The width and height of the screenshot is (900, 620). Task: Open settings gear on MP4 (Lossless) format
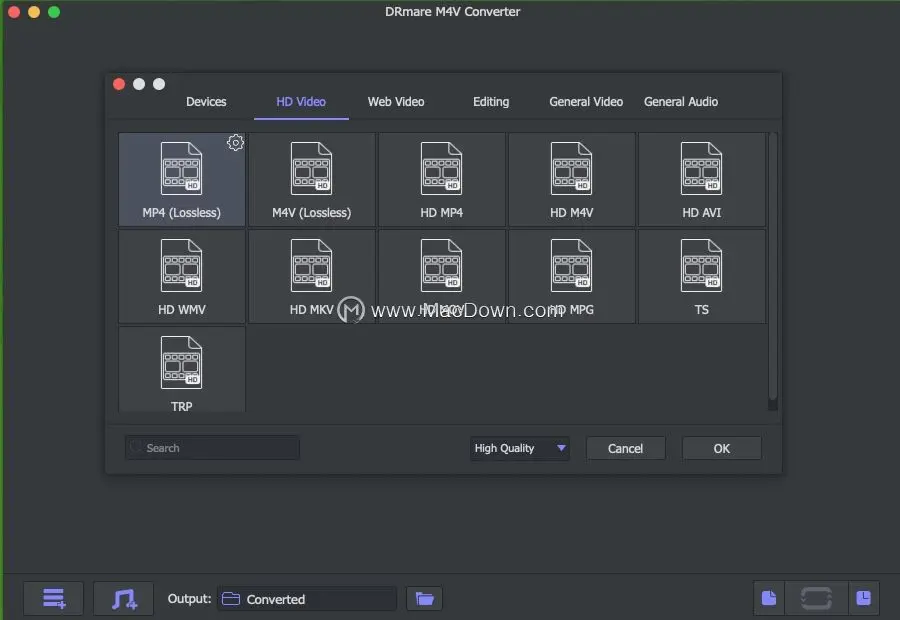coord(235,143)
